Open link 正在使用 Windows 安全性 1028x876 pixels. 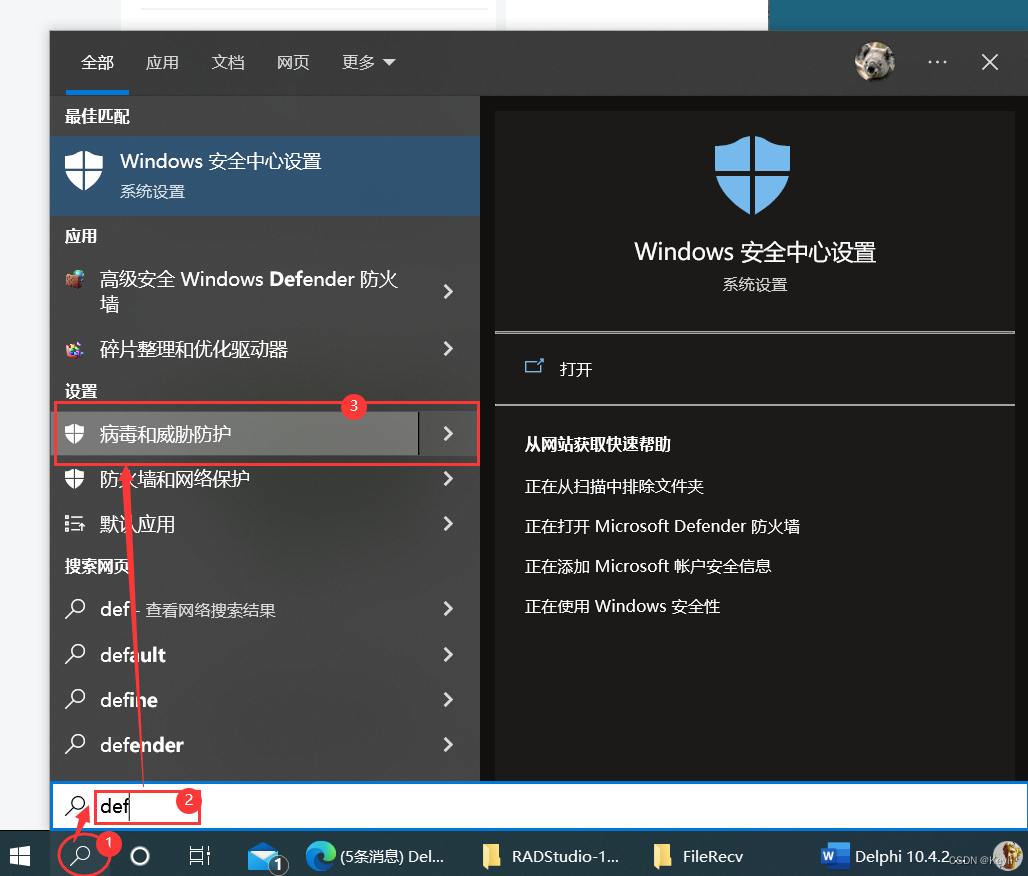[622, 607]
